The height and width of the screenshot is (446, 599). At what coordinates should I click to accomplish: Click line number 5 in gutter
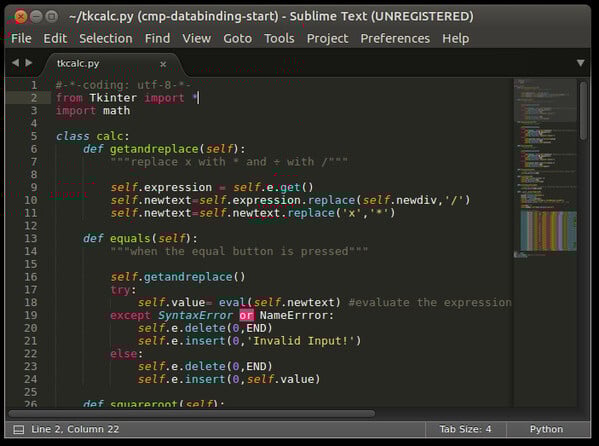point(34,136)
